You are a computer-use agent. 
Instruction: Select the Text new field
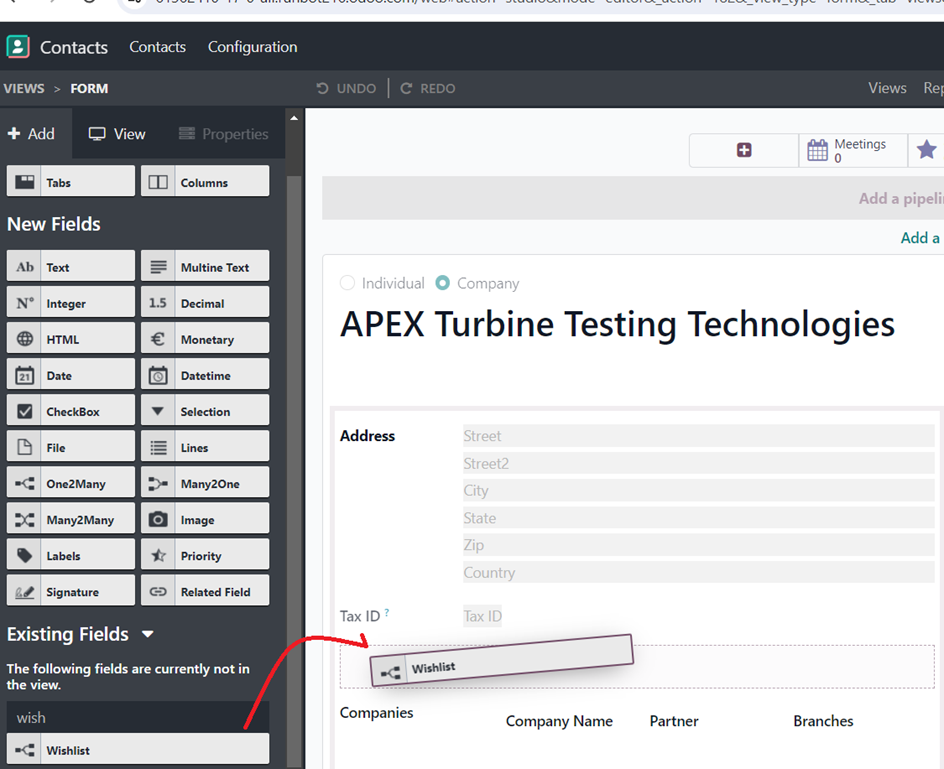tap(71, 267)
